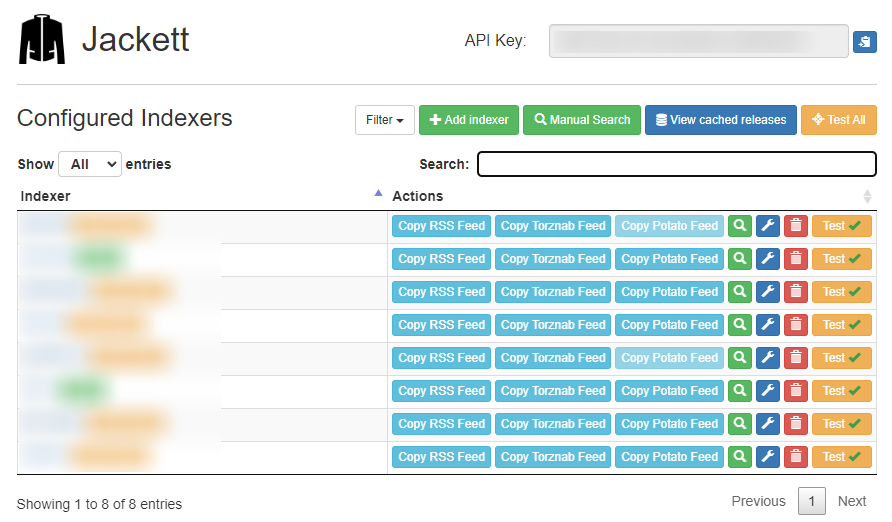Copy RSS Feed for the first indexer row
The width and height of the screenshot is (892, 522).
tap(441, 226)
